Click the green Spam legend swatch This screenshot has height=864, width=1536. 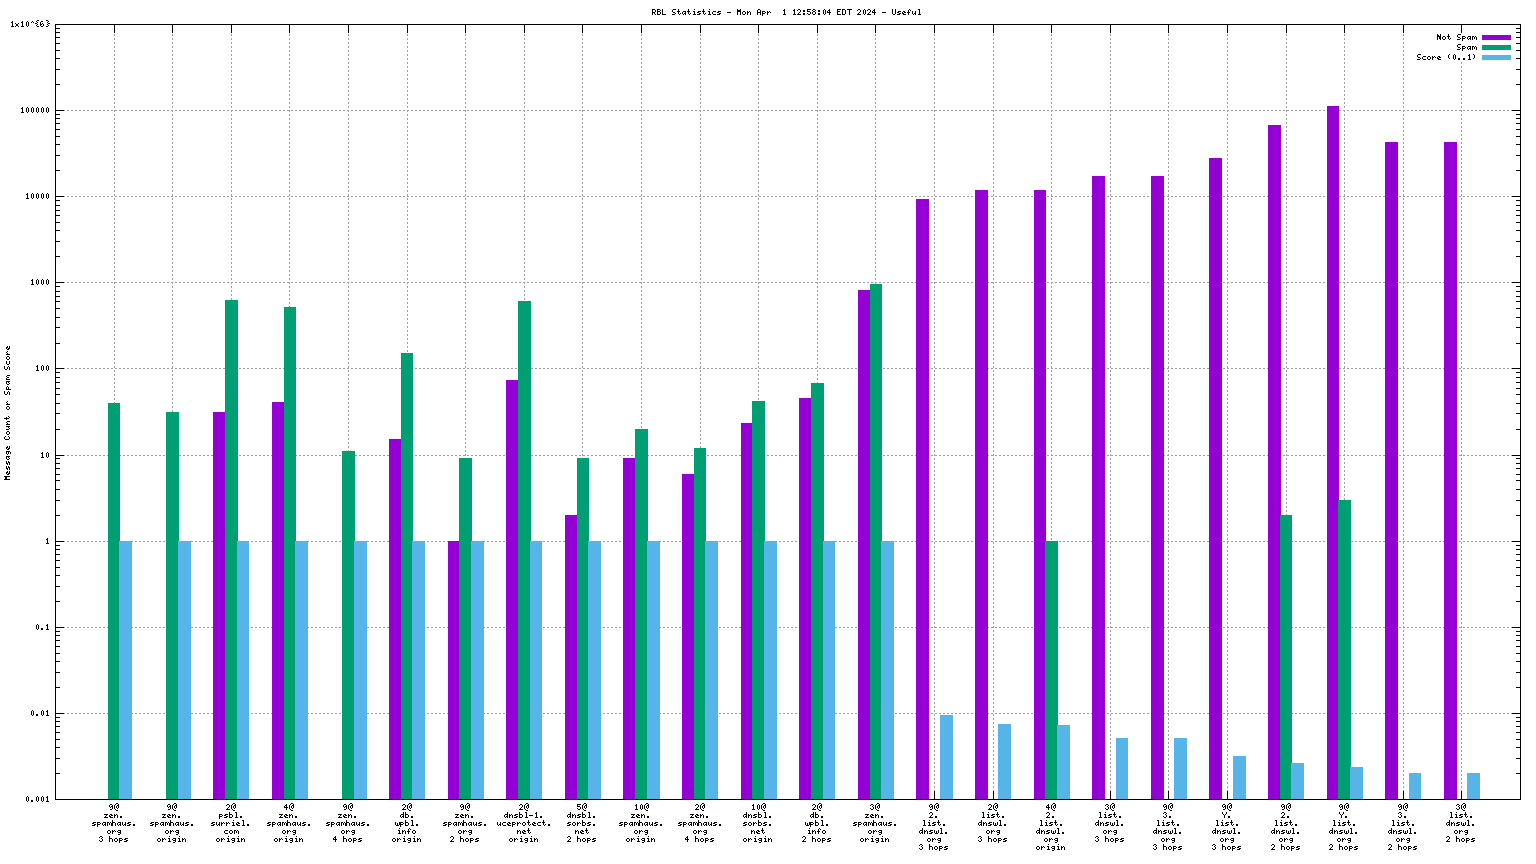[x=1496, y=47]
